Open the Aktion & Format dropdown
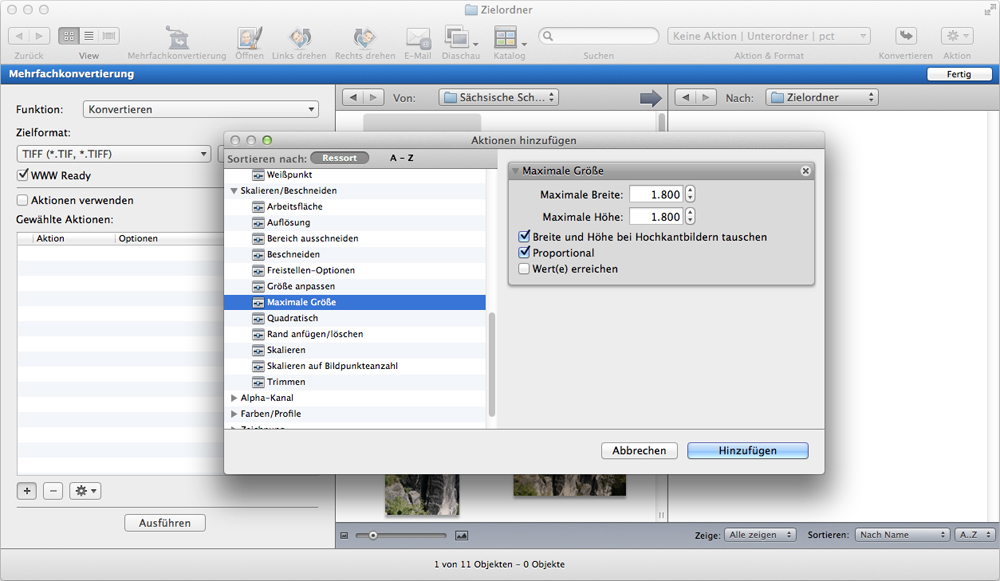This screenshot has width=1000, height=581. point(769,36)
